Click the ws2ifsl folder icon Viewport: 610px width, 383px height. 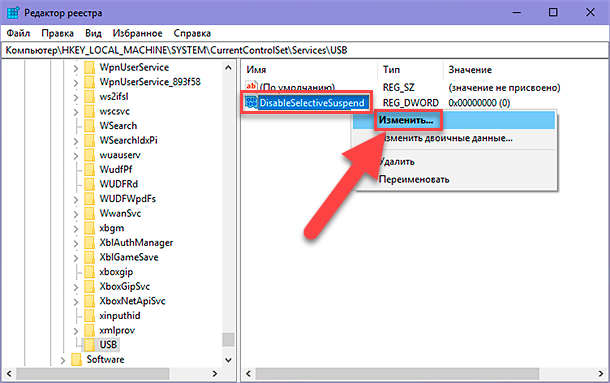point(89,97)
